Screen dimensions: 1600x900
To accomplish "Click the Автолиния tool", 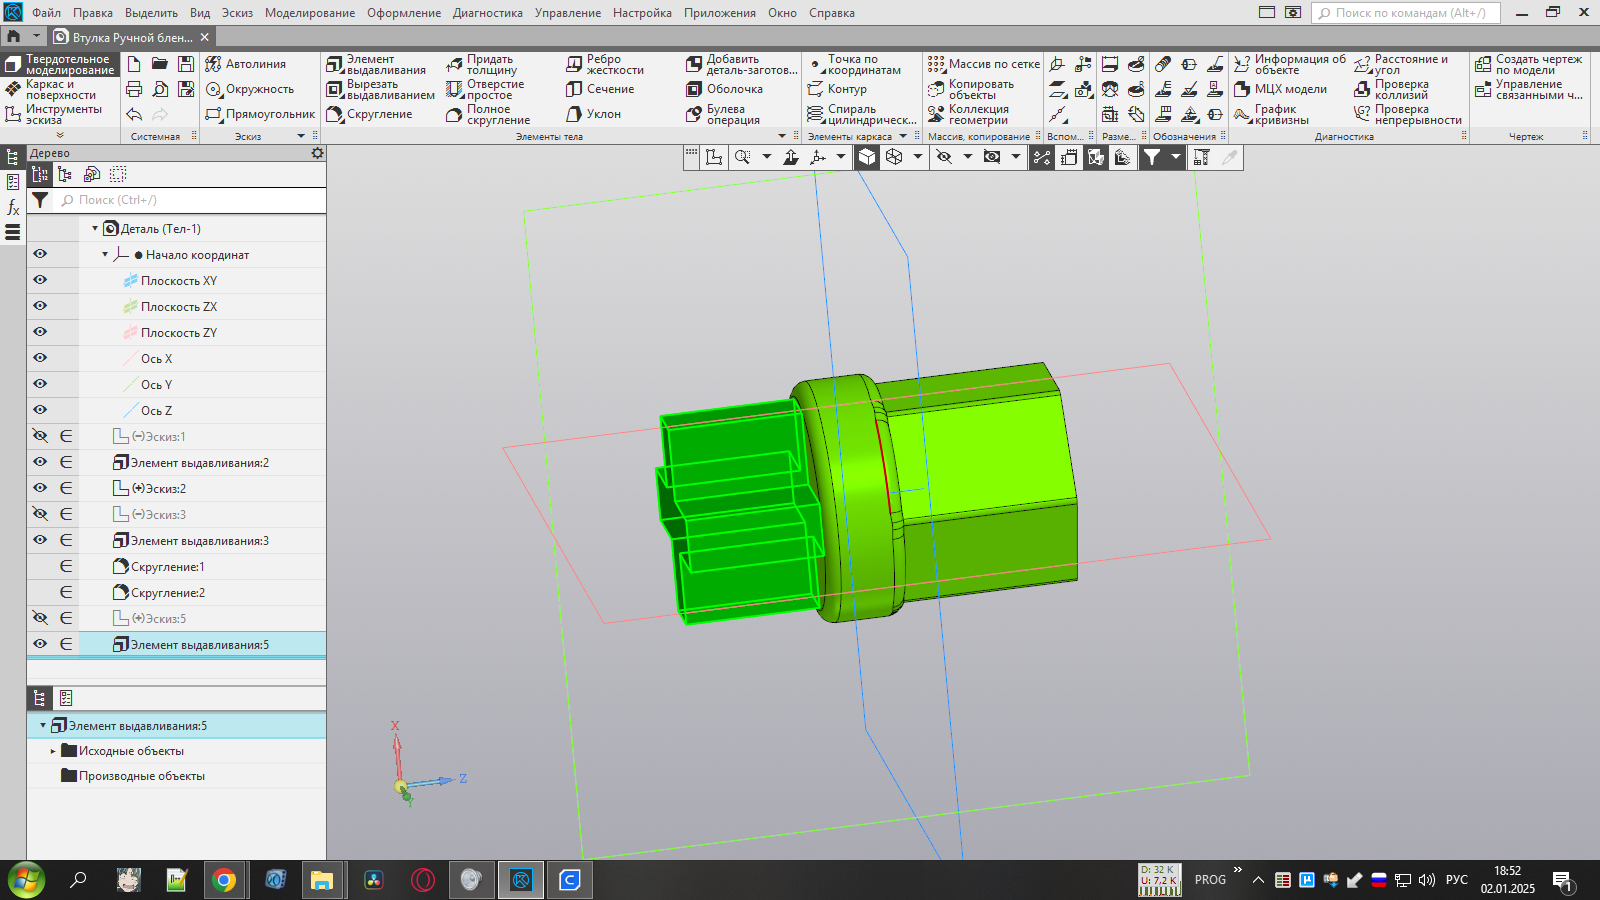I will click(x=246, y=64).
